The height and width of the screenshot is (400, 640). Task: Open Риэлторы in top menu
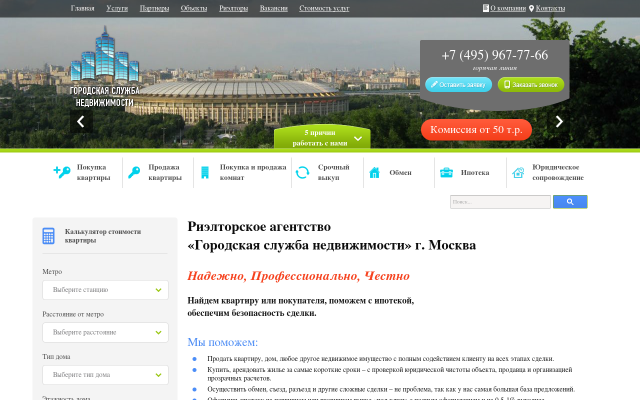point(233,8)
